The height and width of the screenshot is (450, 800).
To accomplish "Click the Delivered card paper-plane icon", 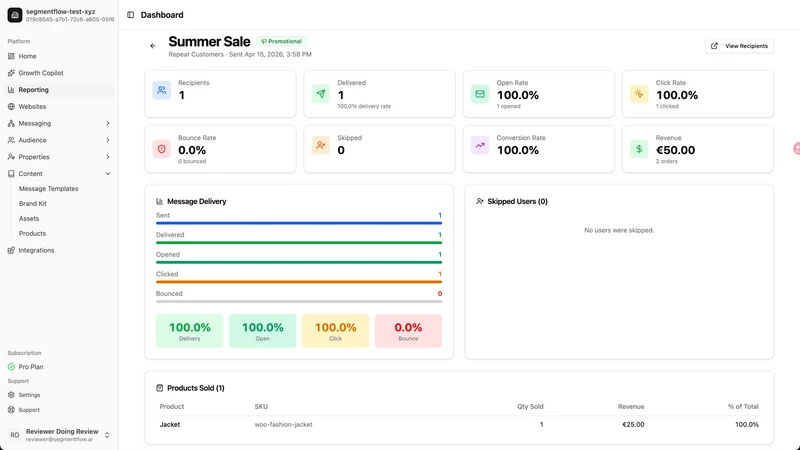I will (321, 94).
